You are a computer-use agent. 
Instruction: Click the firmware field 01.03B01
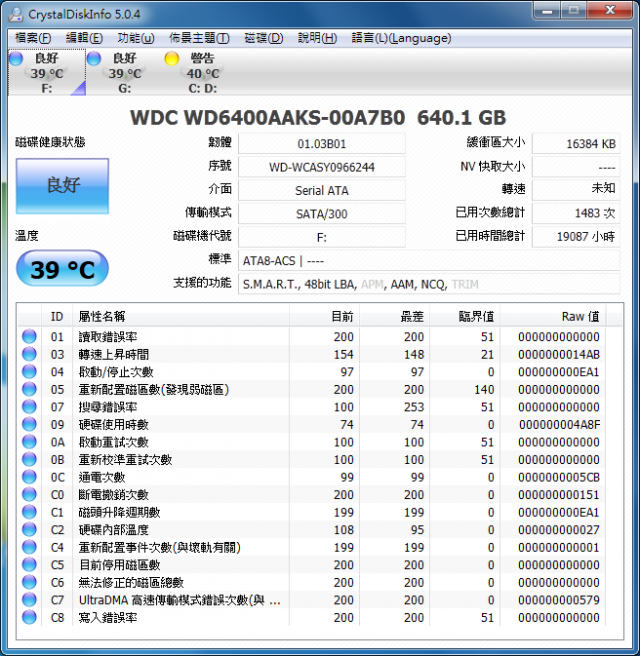click(x=321, y=144)
